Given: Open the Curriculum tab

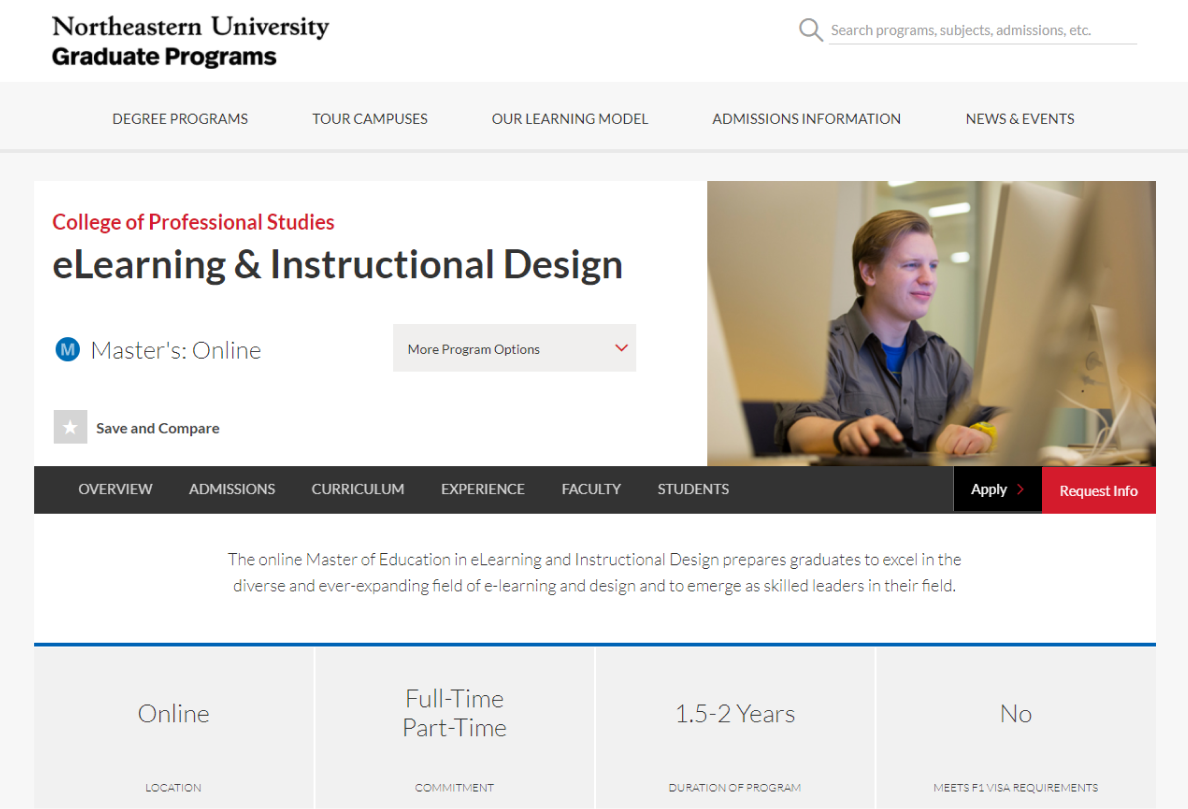Looking at the screenshot, I should (x=358, y=489).
